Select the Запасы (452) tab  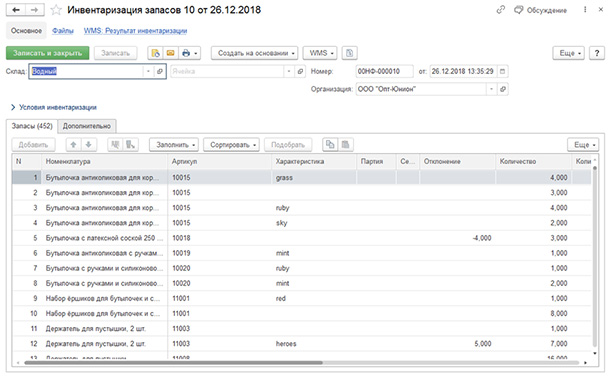point(32,126)
